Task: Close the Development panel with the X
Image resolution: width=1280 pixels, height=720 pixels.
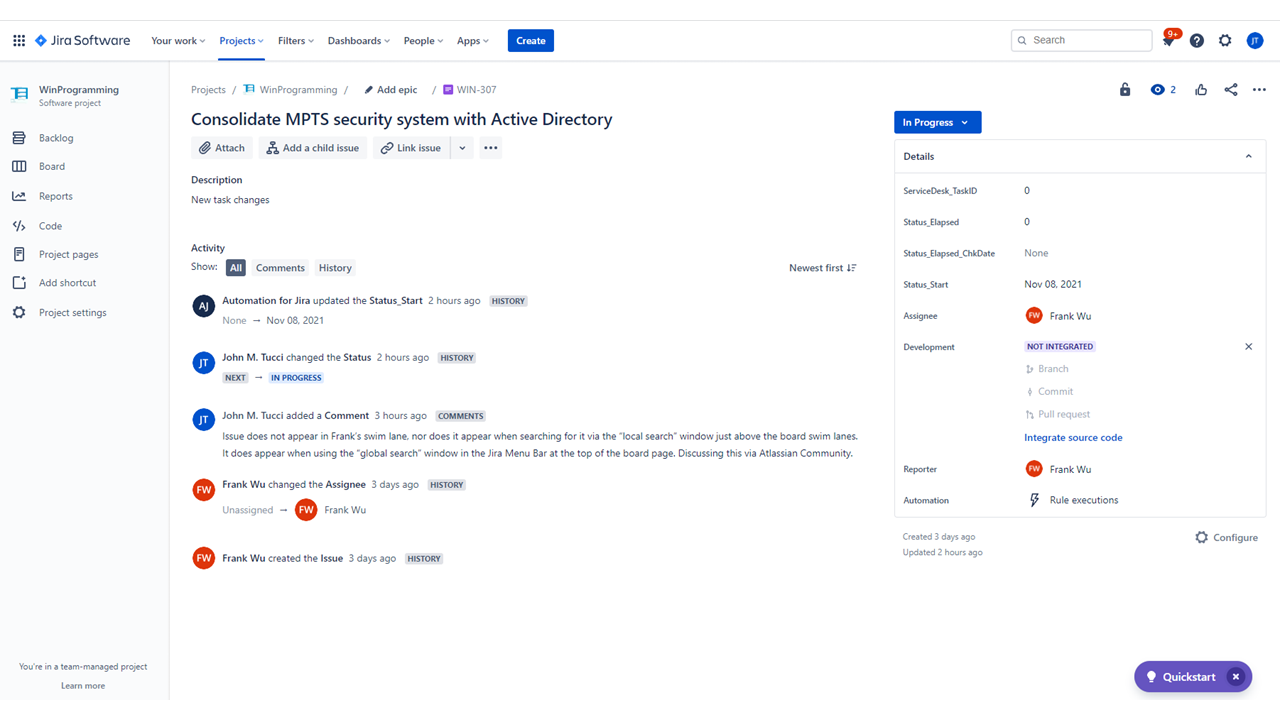Action: [x=1248, y=347]
